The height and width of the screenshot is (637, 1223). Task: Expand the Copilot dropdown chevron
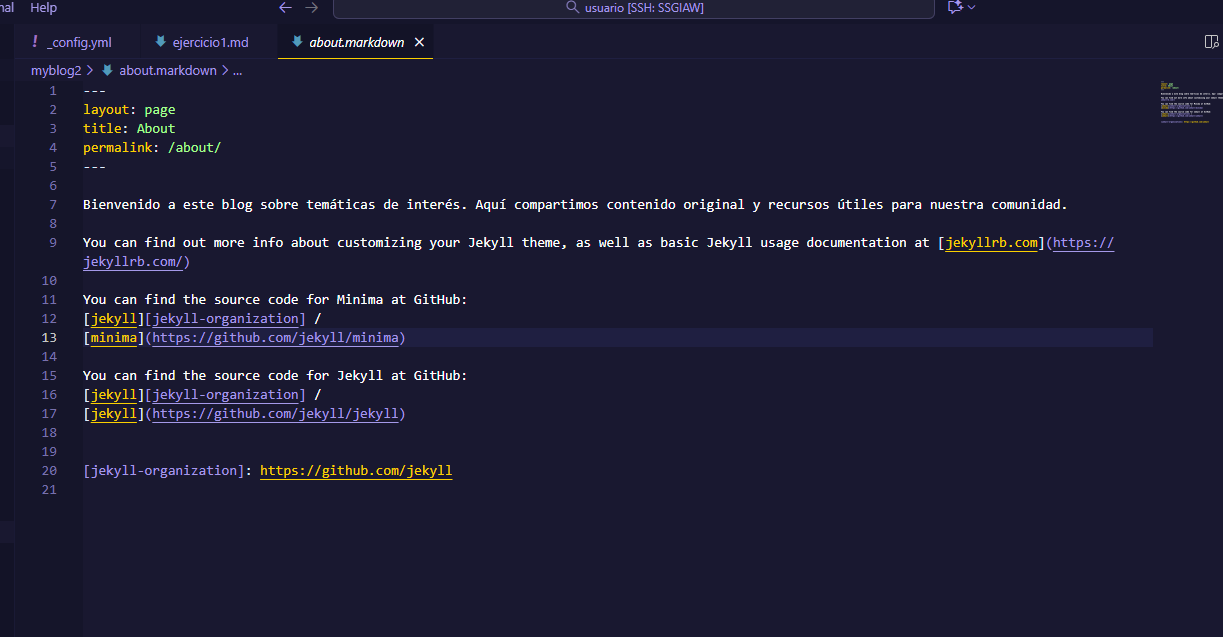(972, 8)
